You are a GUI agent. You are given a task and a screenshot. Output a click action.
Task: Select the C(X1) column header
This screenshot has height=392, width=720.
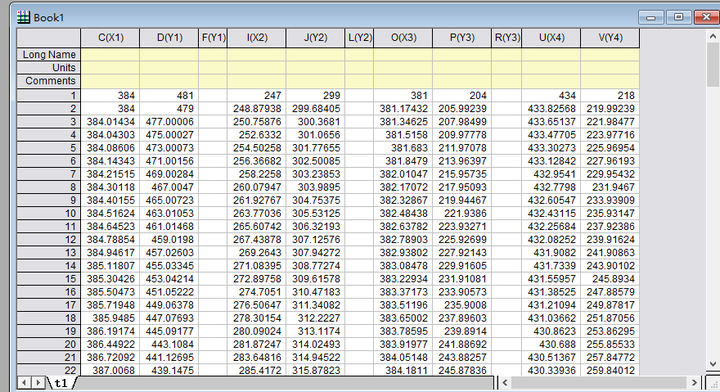(x=110, y=38)
